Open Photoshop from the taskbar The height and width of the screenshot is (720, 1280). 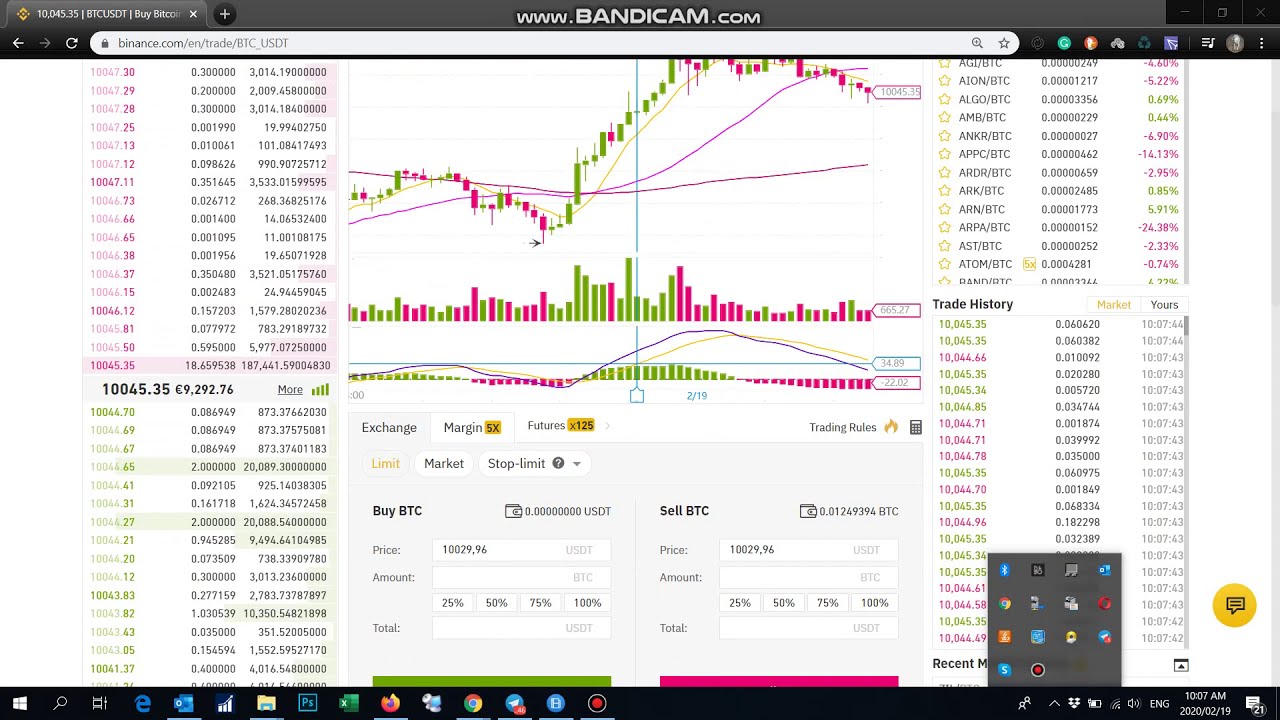307,703
